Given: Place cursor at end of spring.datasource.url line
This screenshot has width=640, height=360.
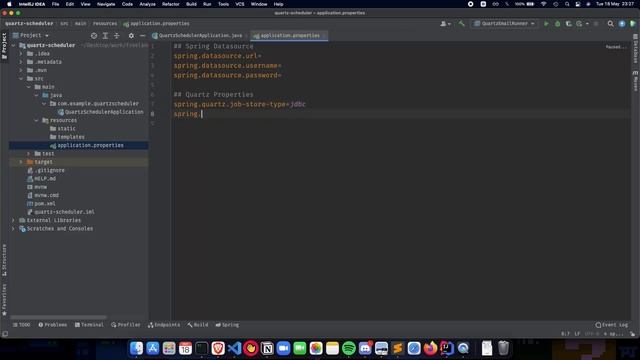Looking at the screenshot, I should [x=262, y=56].
